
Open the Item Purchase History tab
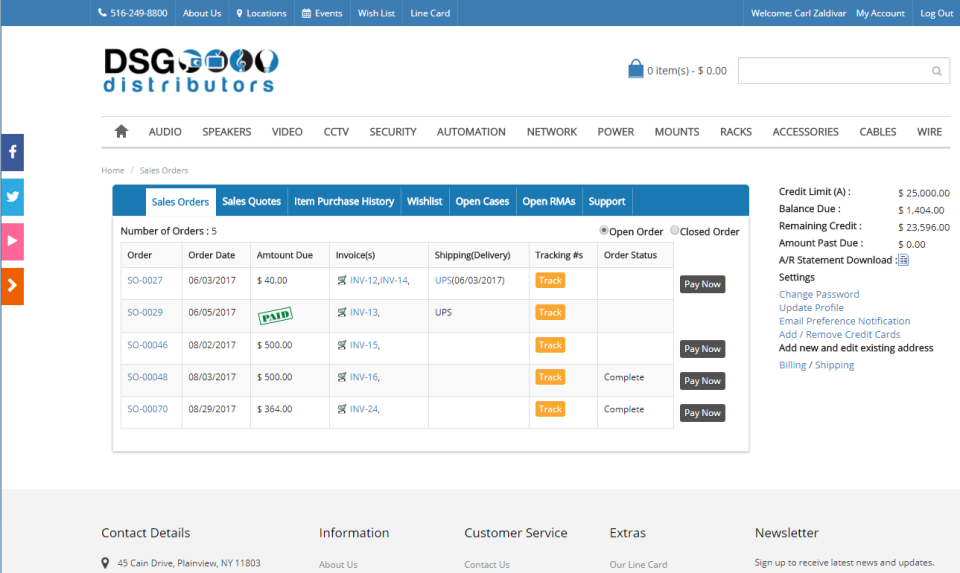[x=343, y=201]
